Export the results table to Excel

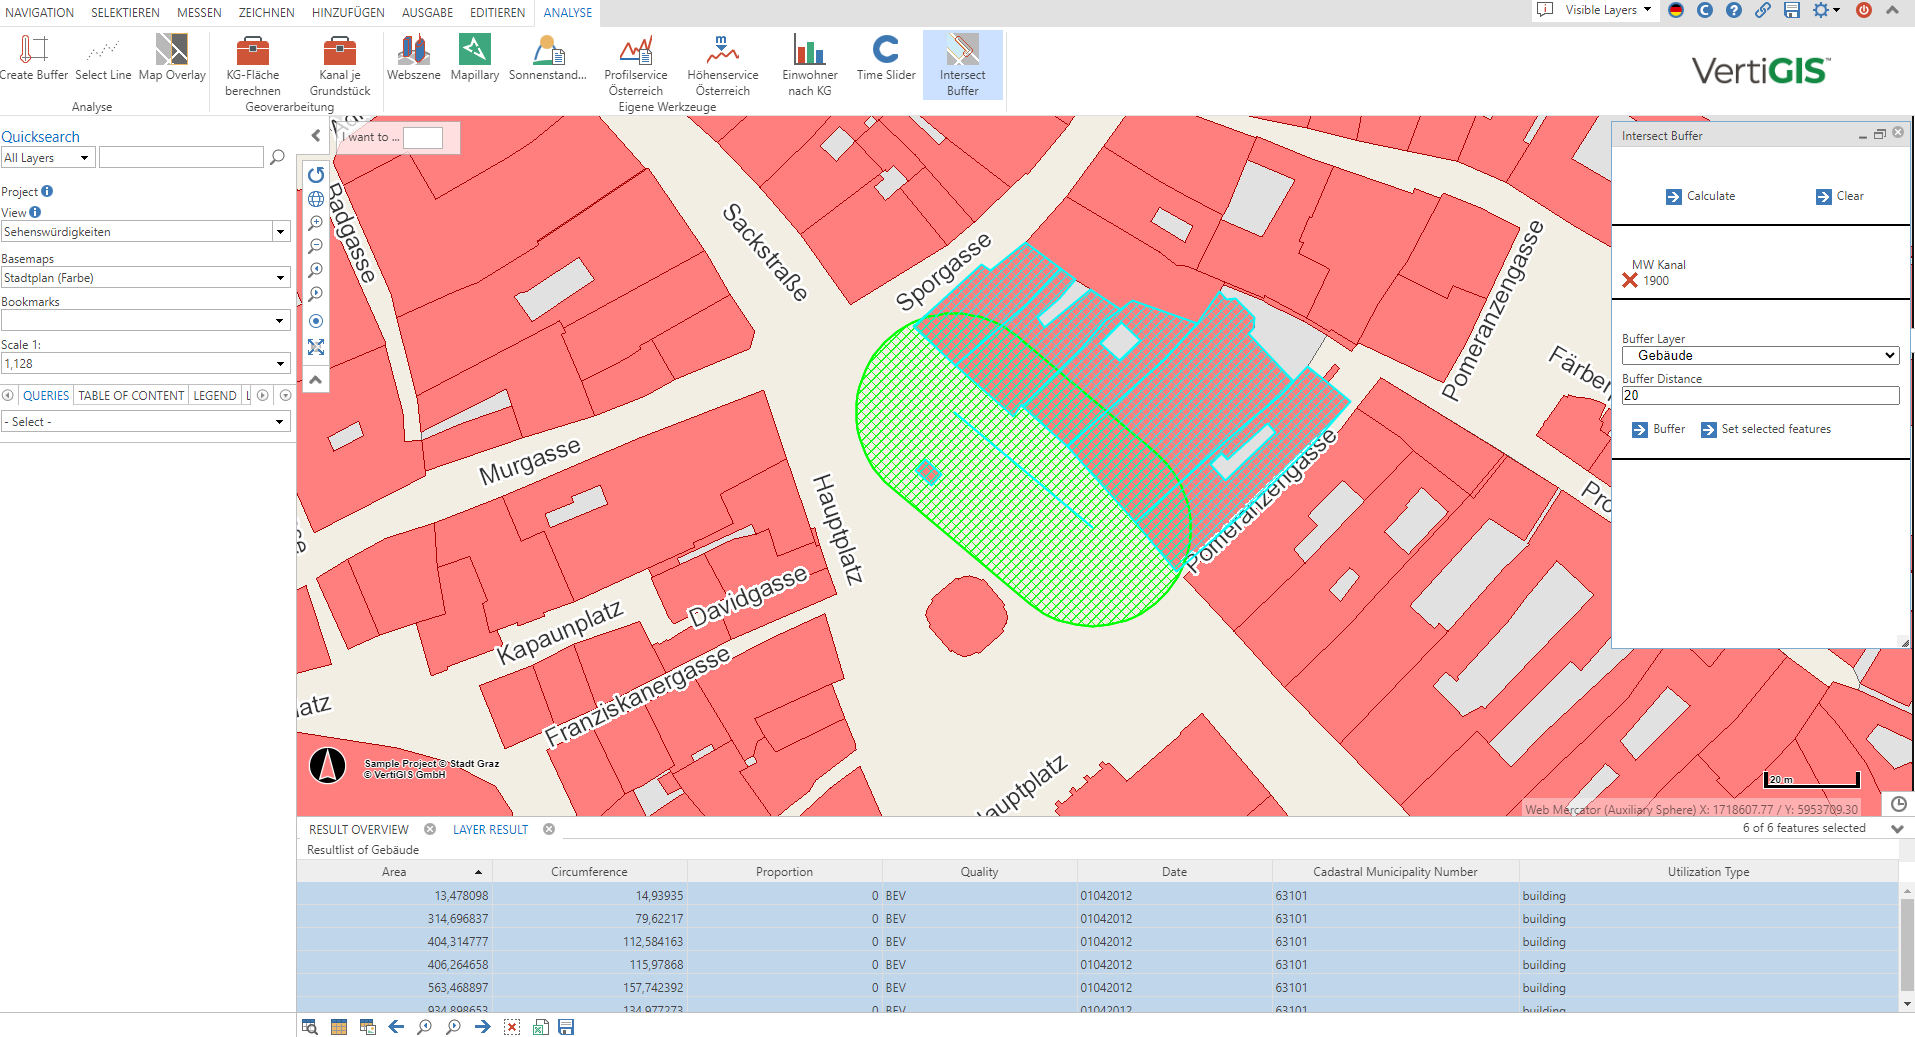(x=540, y=1027)
